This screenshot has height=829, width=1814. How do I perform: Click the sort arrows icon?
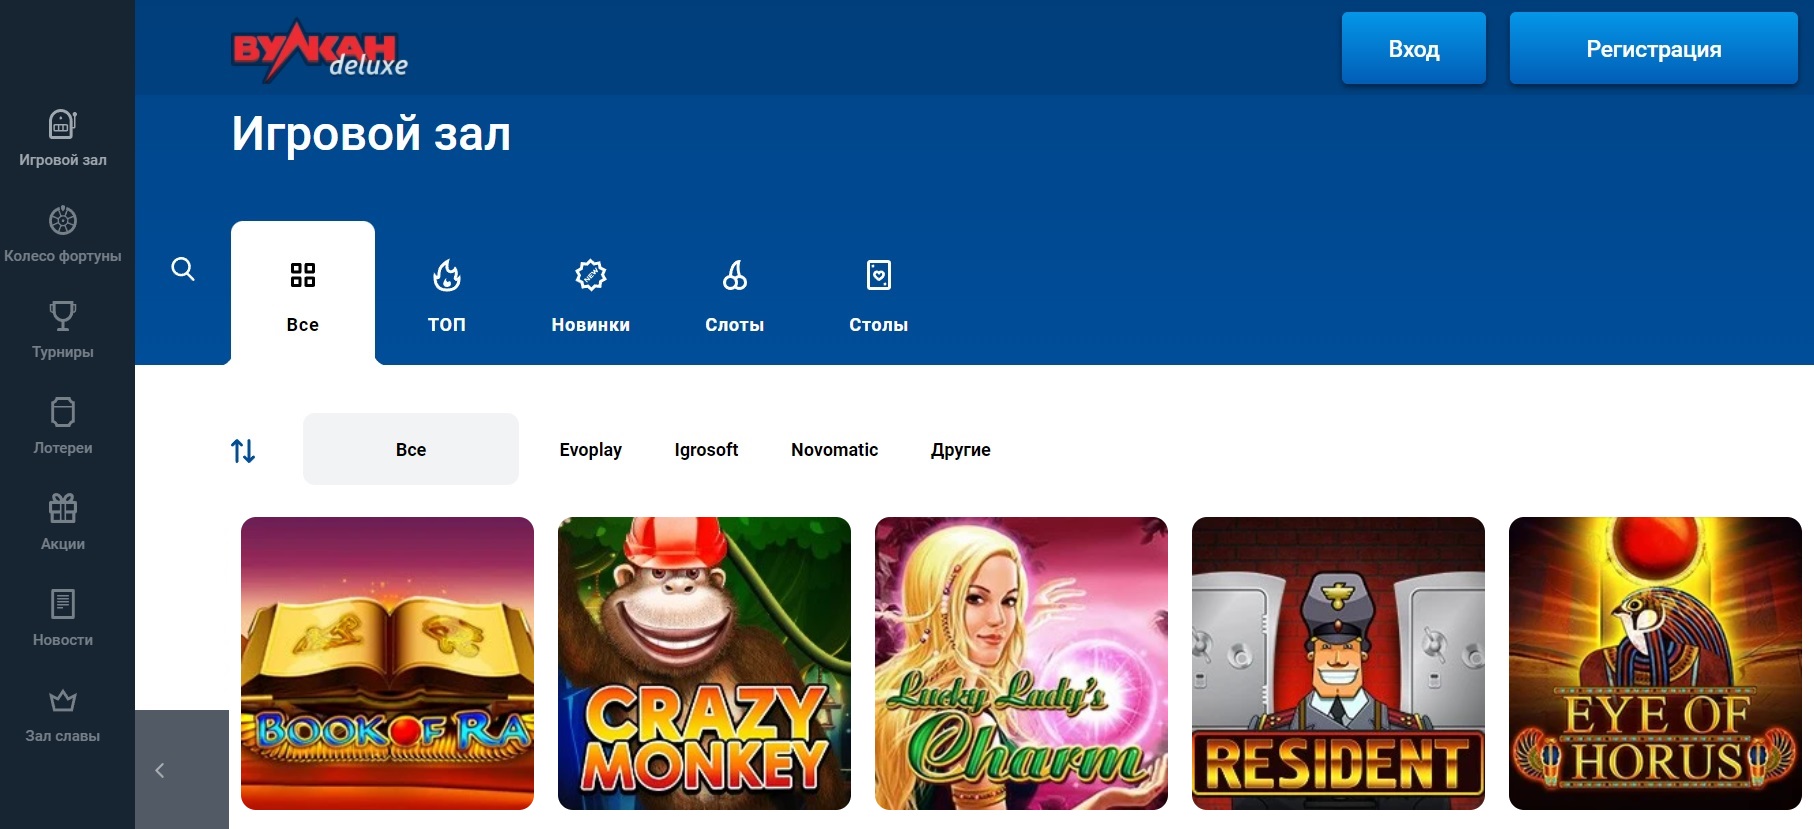click(243, 450)
